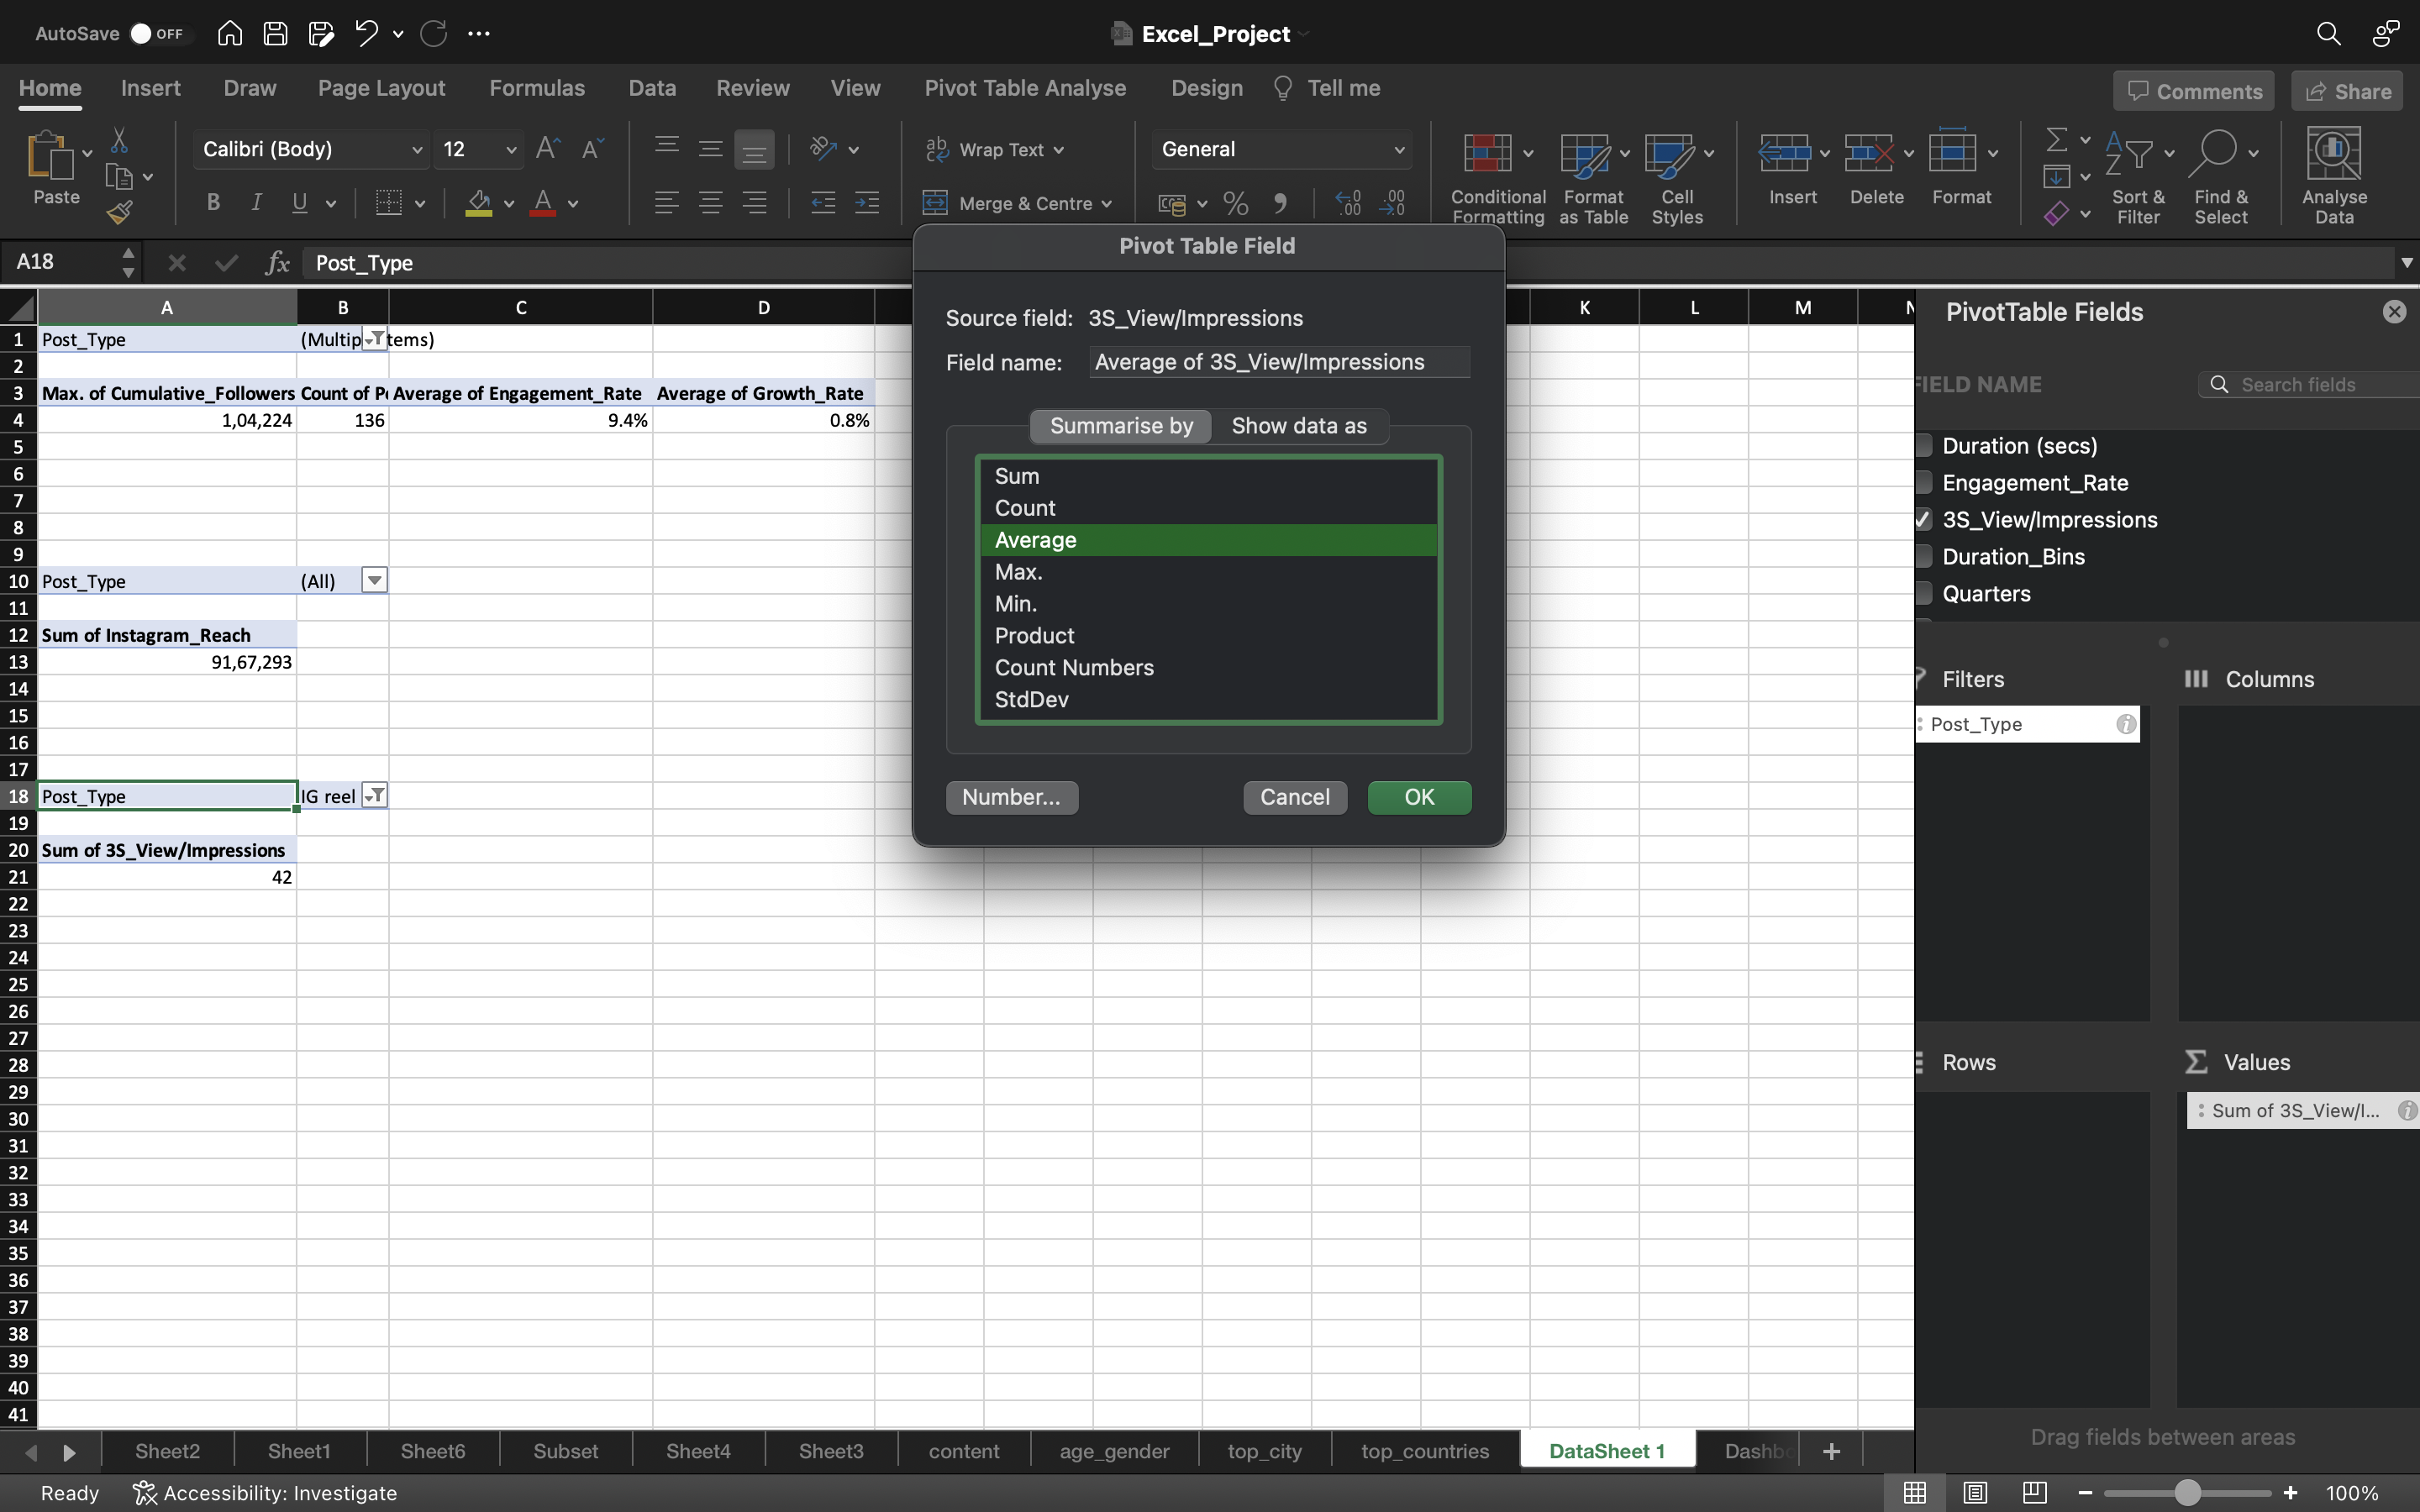Click the Save icon in title bar

pyautogui.click(x=275, y=33)
